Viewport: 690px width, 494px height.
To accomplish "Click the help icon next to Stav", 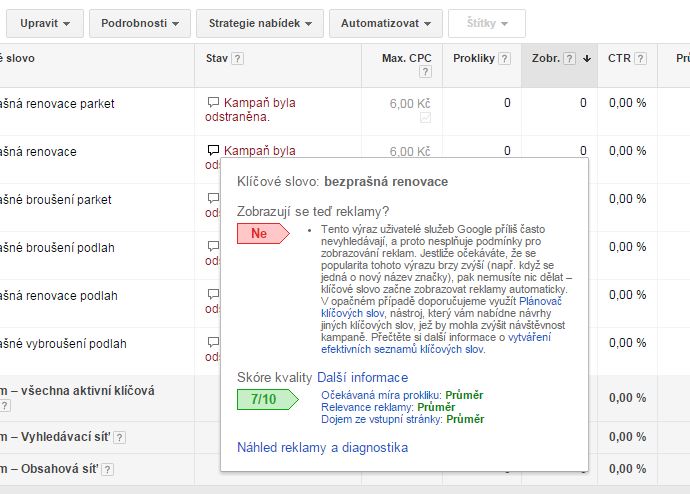I will 237,59.
